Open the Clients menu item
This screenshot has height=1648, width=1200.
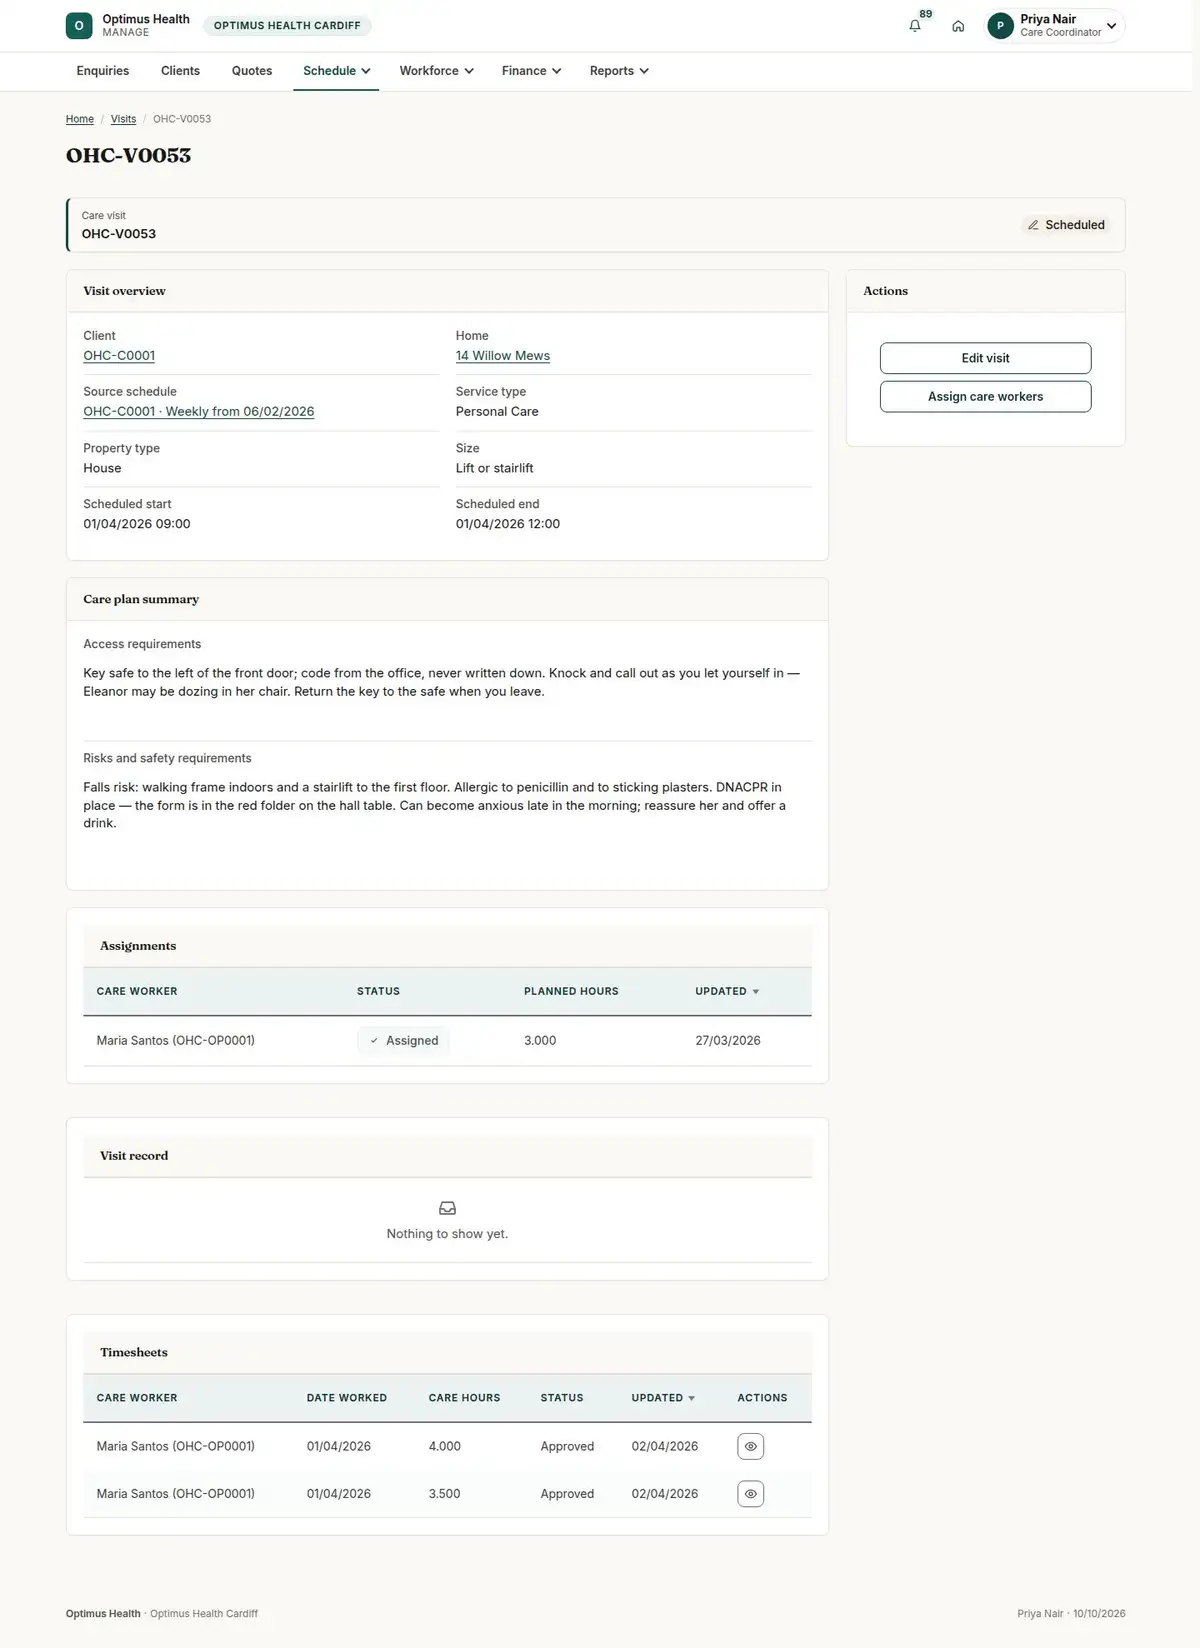(x=180, y=71)
